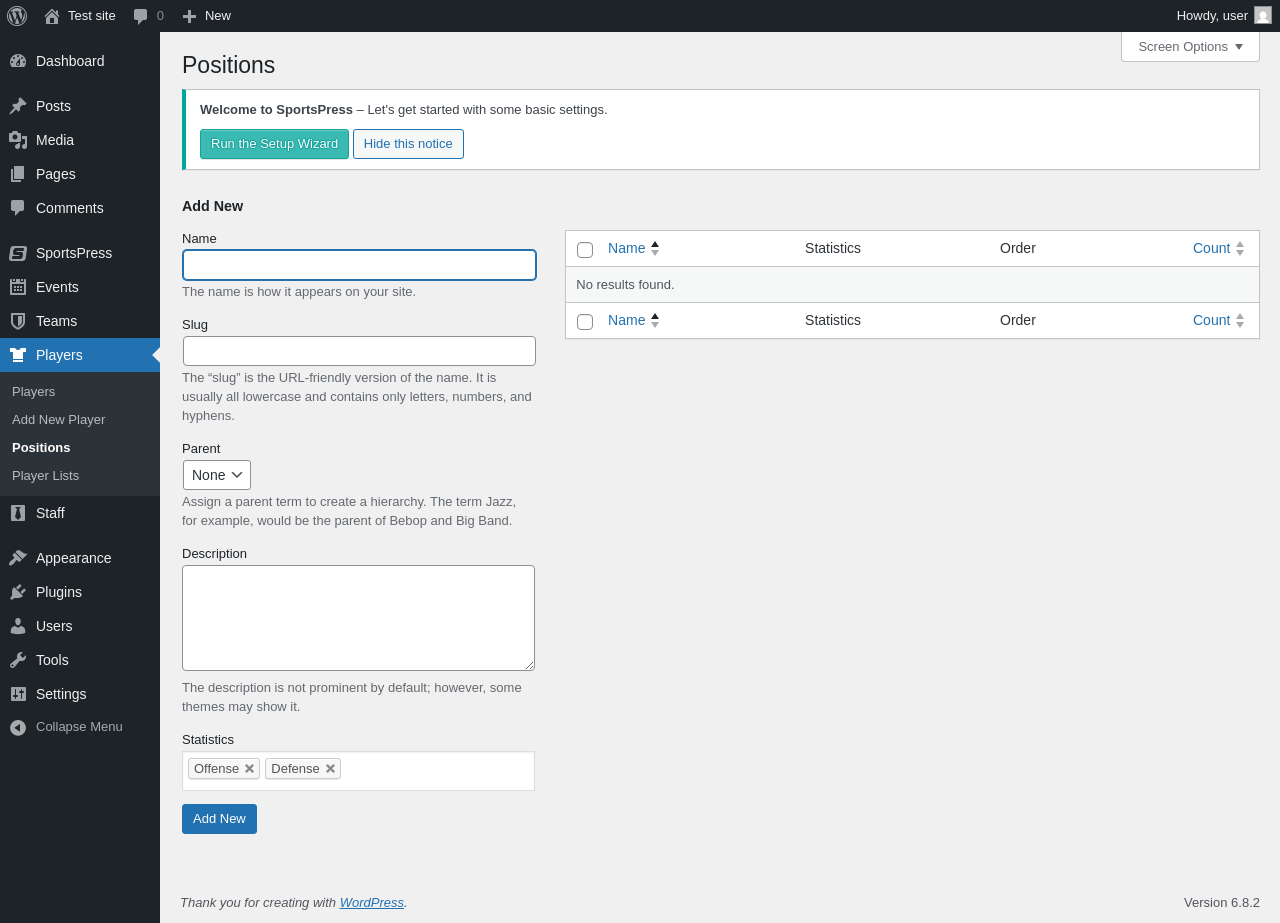1280x923 pixels.
Task: Open Player Lists submenu item
Action: (45, 475)
